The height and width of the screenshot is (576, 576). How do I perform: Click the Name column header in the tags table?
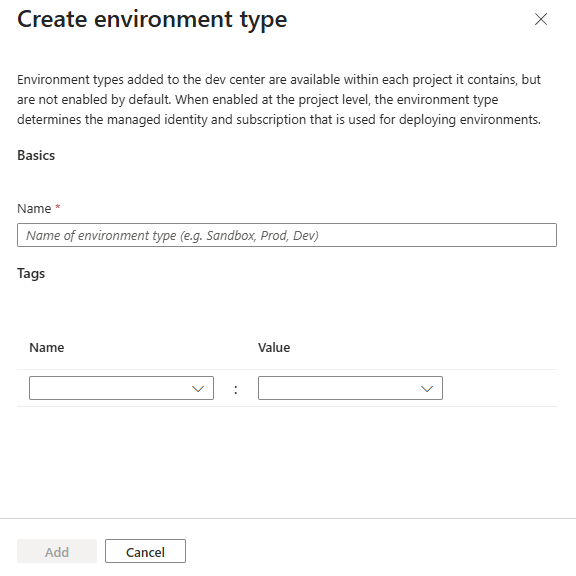pos(47,348)
